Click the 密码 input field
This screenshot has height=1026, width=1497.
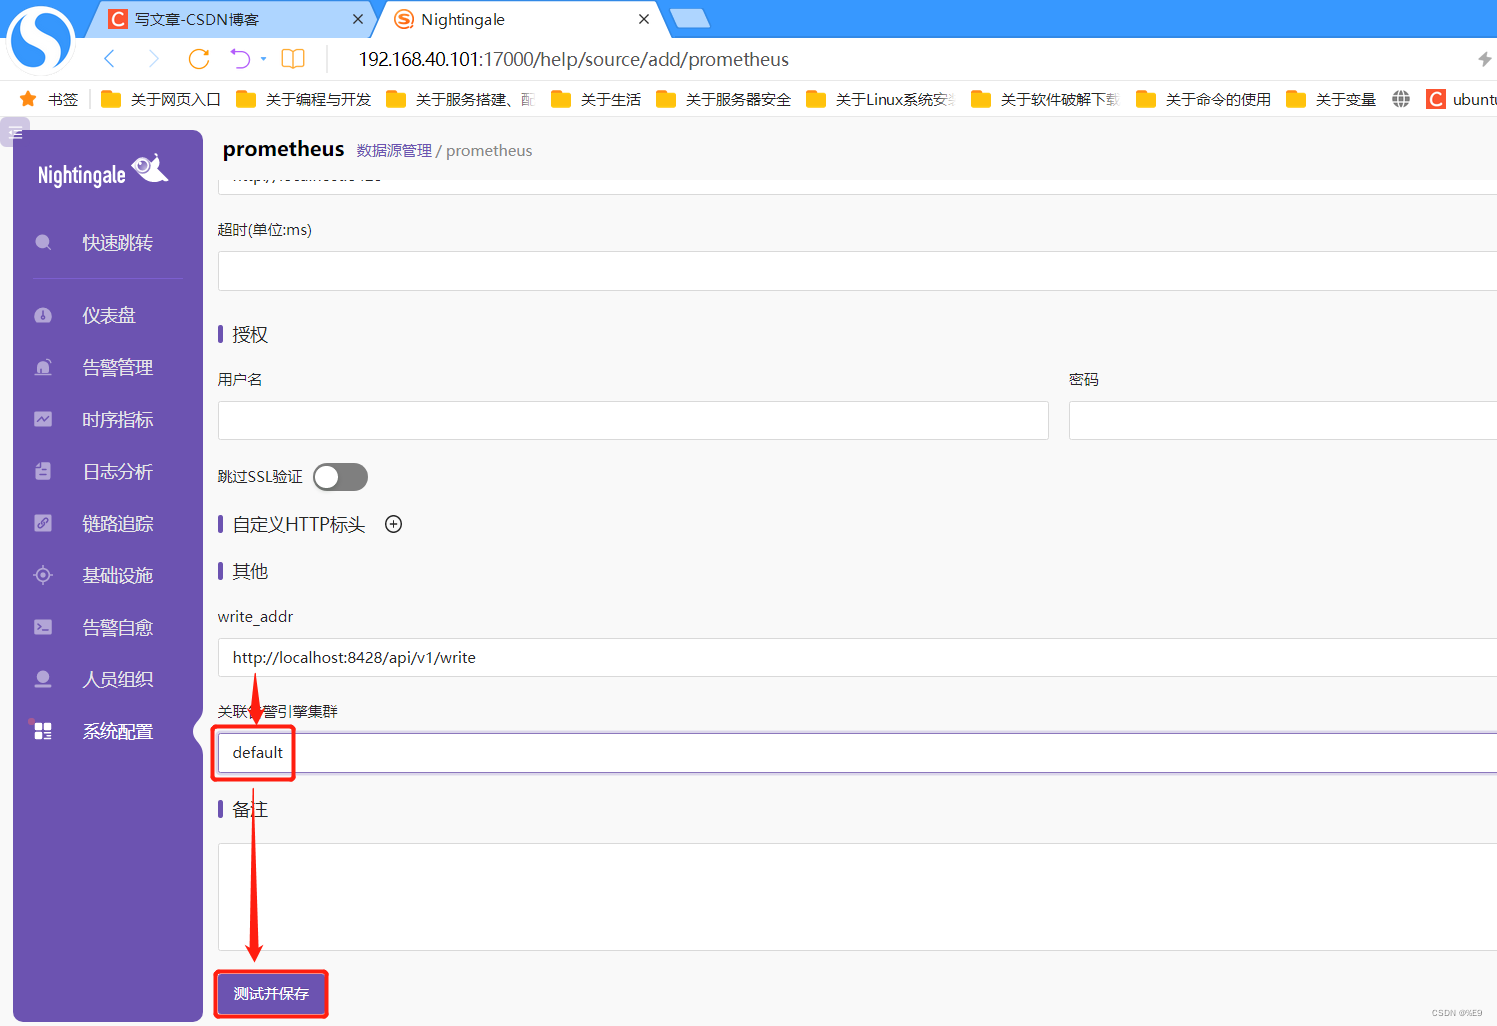pos(1283,421)
